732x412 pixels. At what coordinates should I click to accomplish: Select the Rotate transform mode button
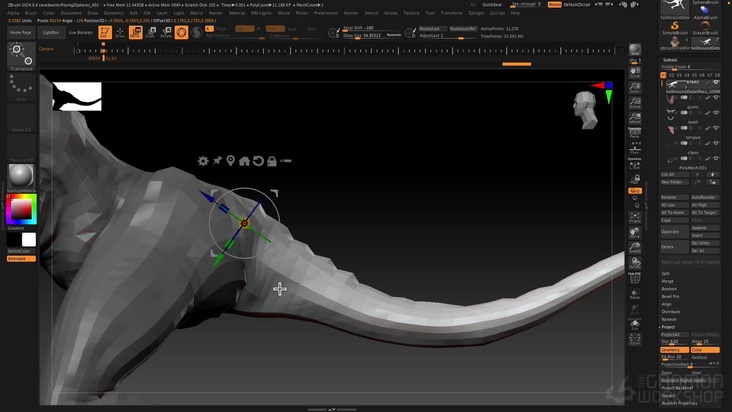pos(166,32)
